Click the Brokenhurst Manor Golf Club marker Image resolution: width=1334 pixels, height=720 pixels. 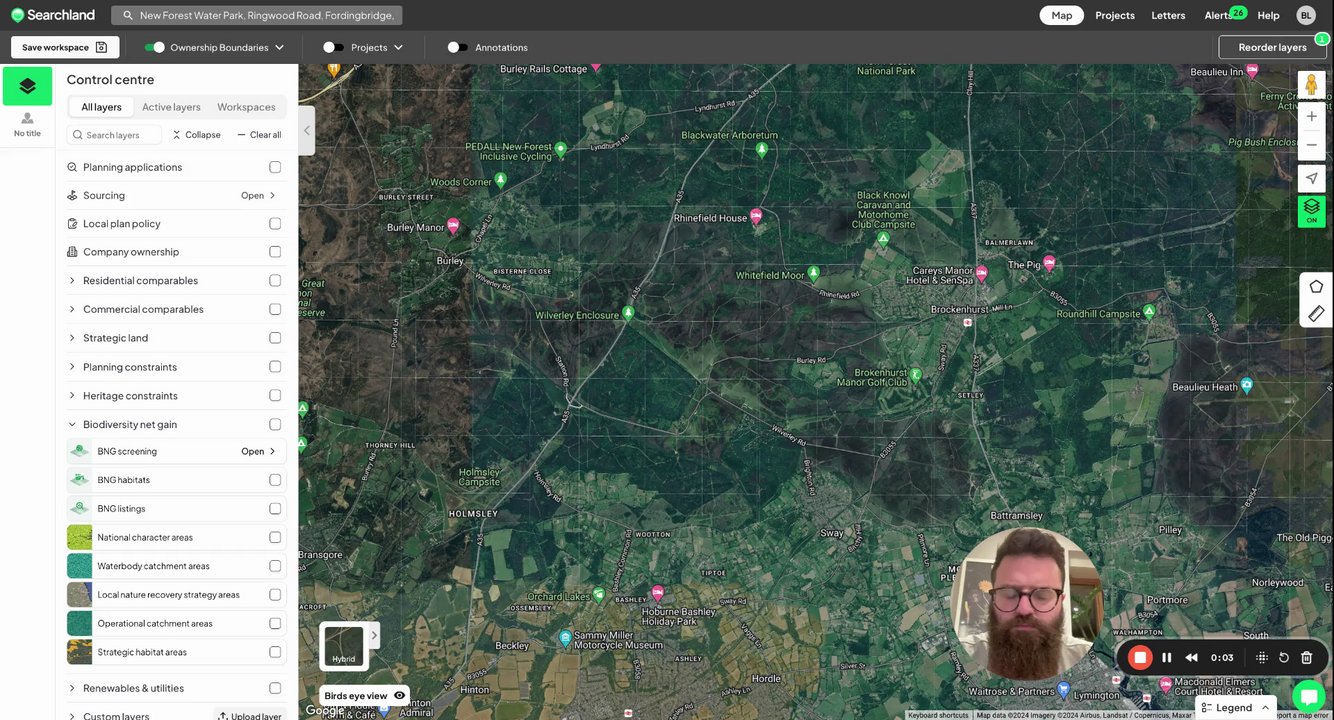(x=914, y=375)
